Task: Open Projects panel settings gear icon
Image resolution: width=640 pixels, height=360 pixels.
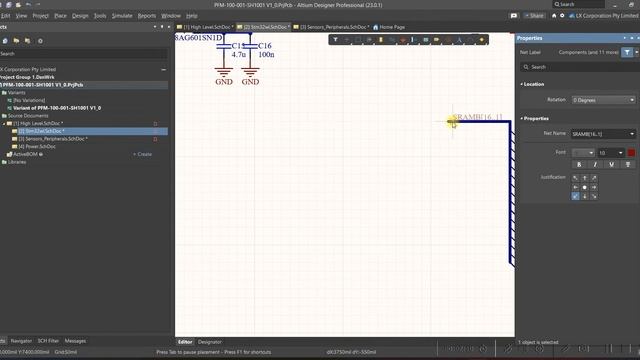Action: pyautogui.click(x=40, y=41)
